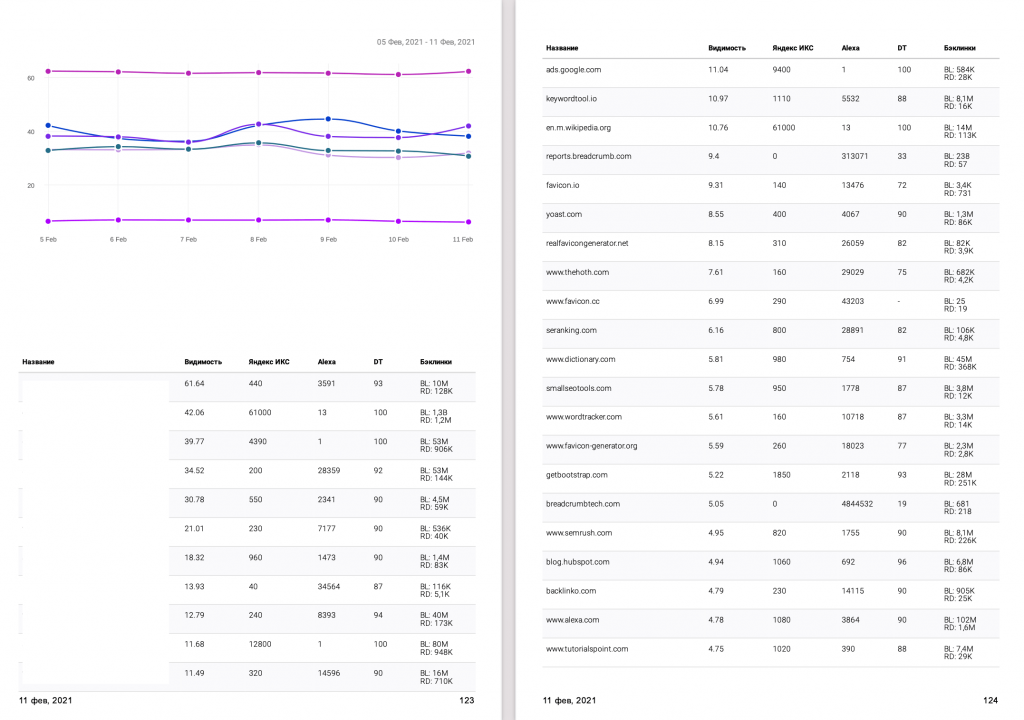Viewport: 1024px width, 720px height.
Task: Click Alexa value 34564 in left table
Action: [328, 587]
